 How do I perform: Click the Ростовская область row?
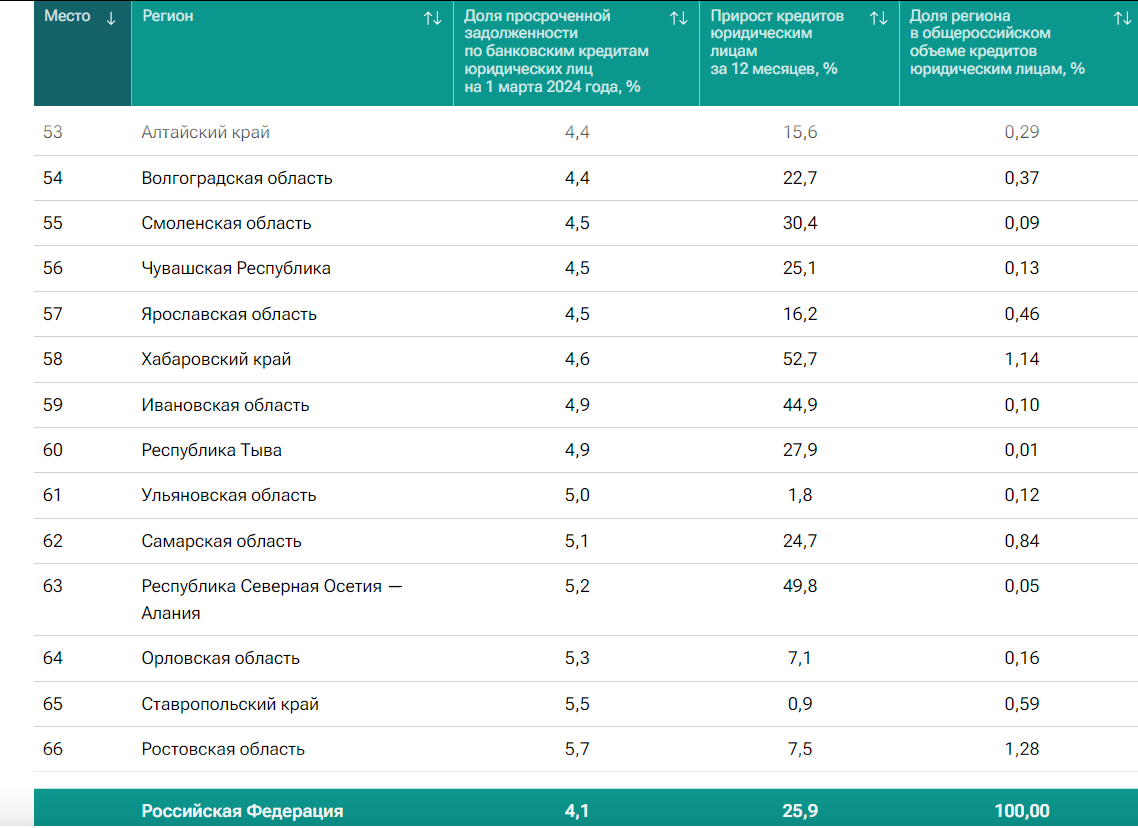(x=223, y=749)
